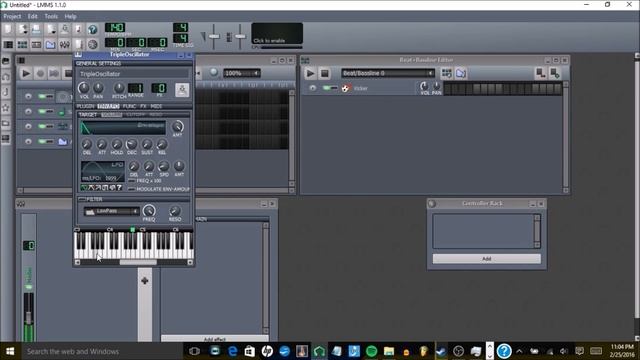Open the Project menu
The image size is (640, 360).
point(12,16)
